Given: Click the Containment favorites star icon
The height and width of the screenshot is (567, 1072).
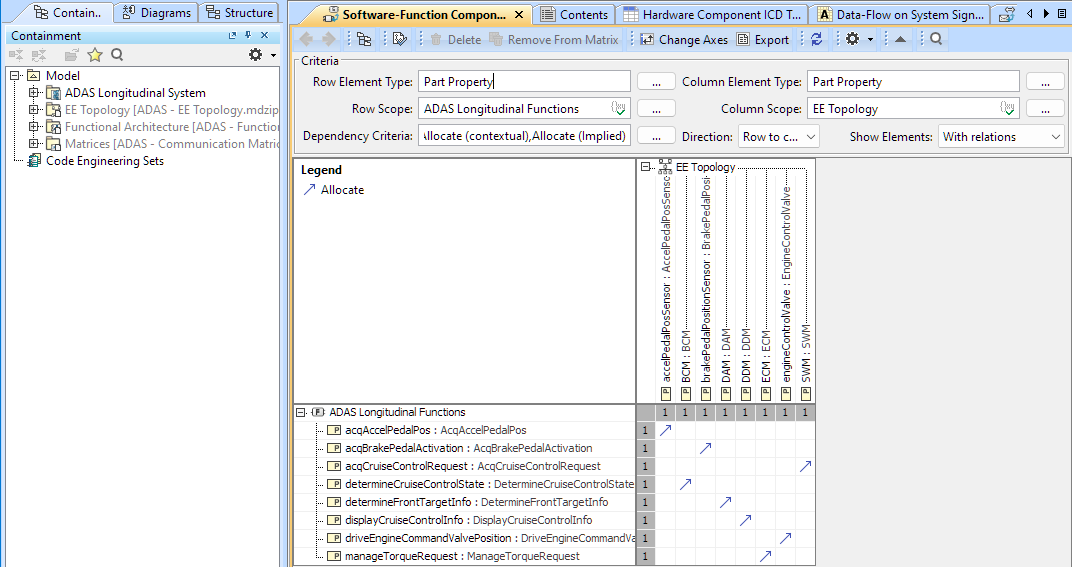Looking at the screenshot, I should click(x=95, y=55).
